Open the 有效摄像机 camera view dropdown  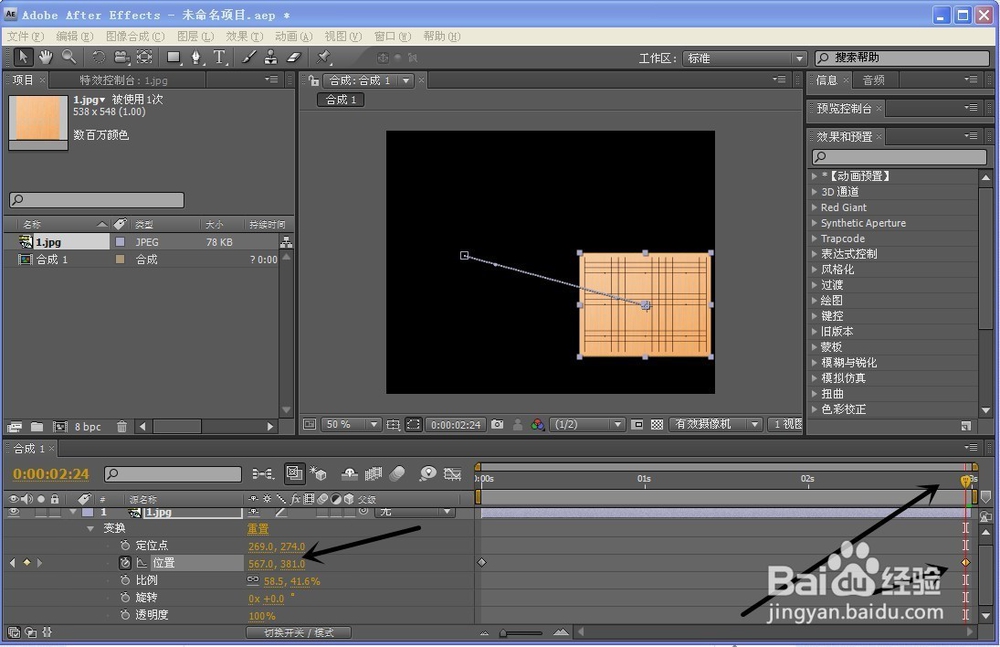(x=716, y=424)
